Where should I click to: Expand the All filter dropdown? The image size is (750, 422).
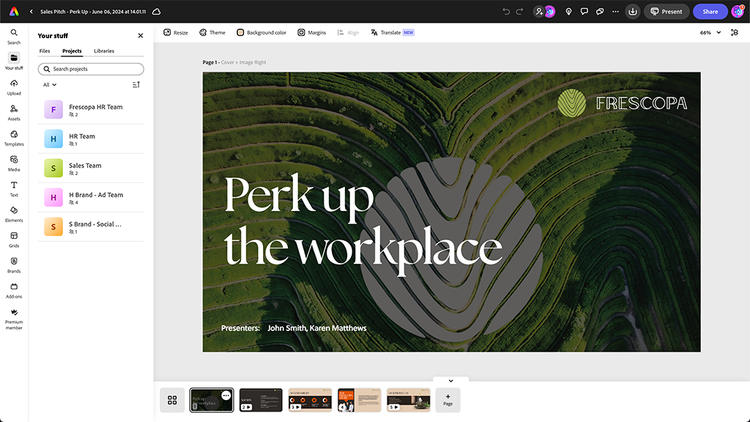(48, 85)
